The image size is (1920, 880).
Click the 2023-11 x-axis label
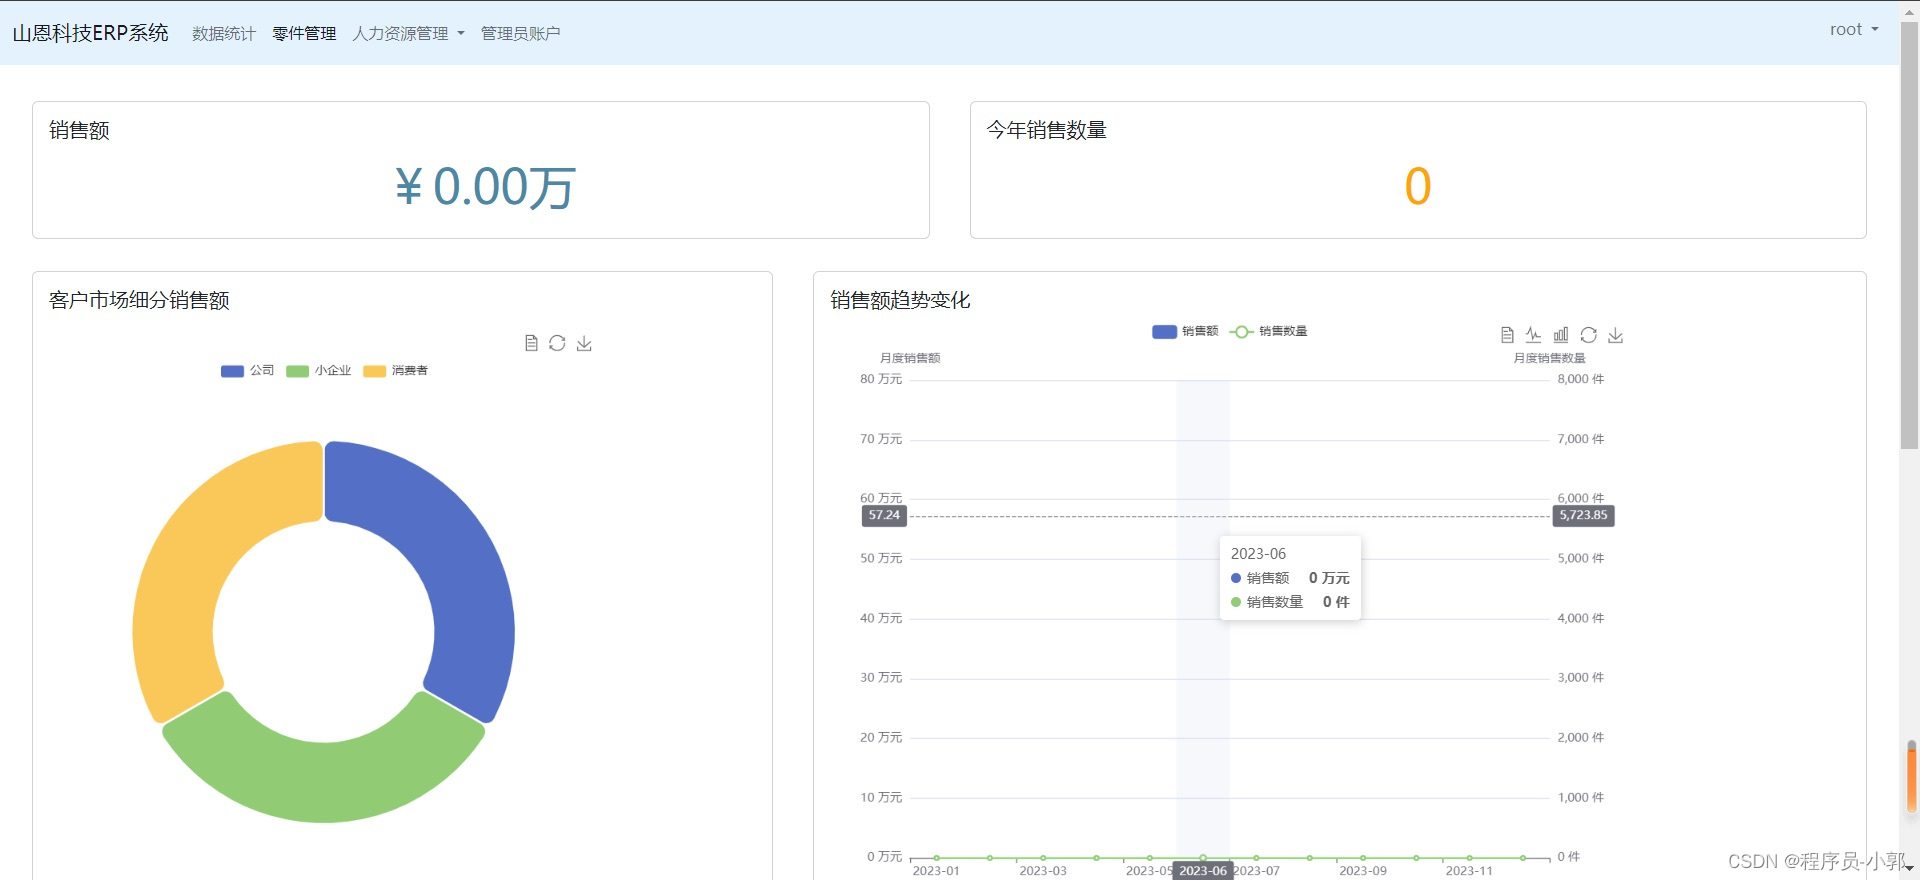1469,871
